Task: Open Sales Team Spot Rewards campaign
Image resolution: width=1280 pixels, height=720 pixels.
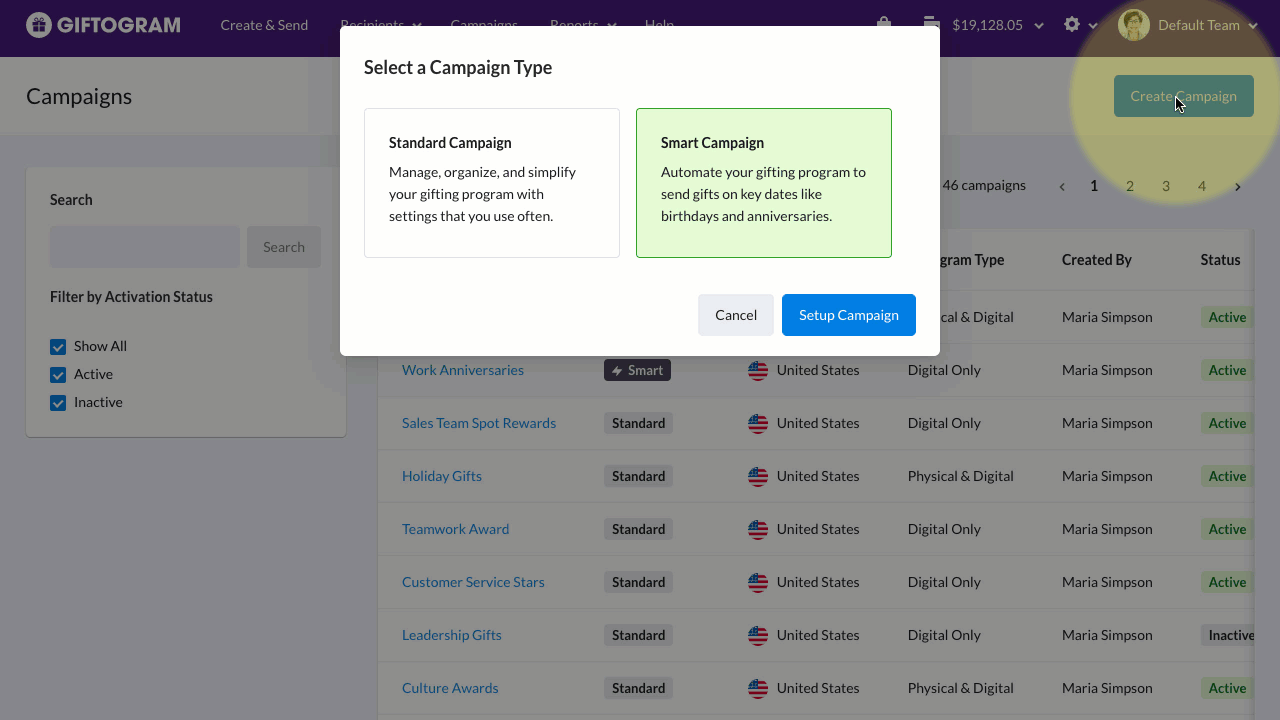Action: [x=479, y=423]
